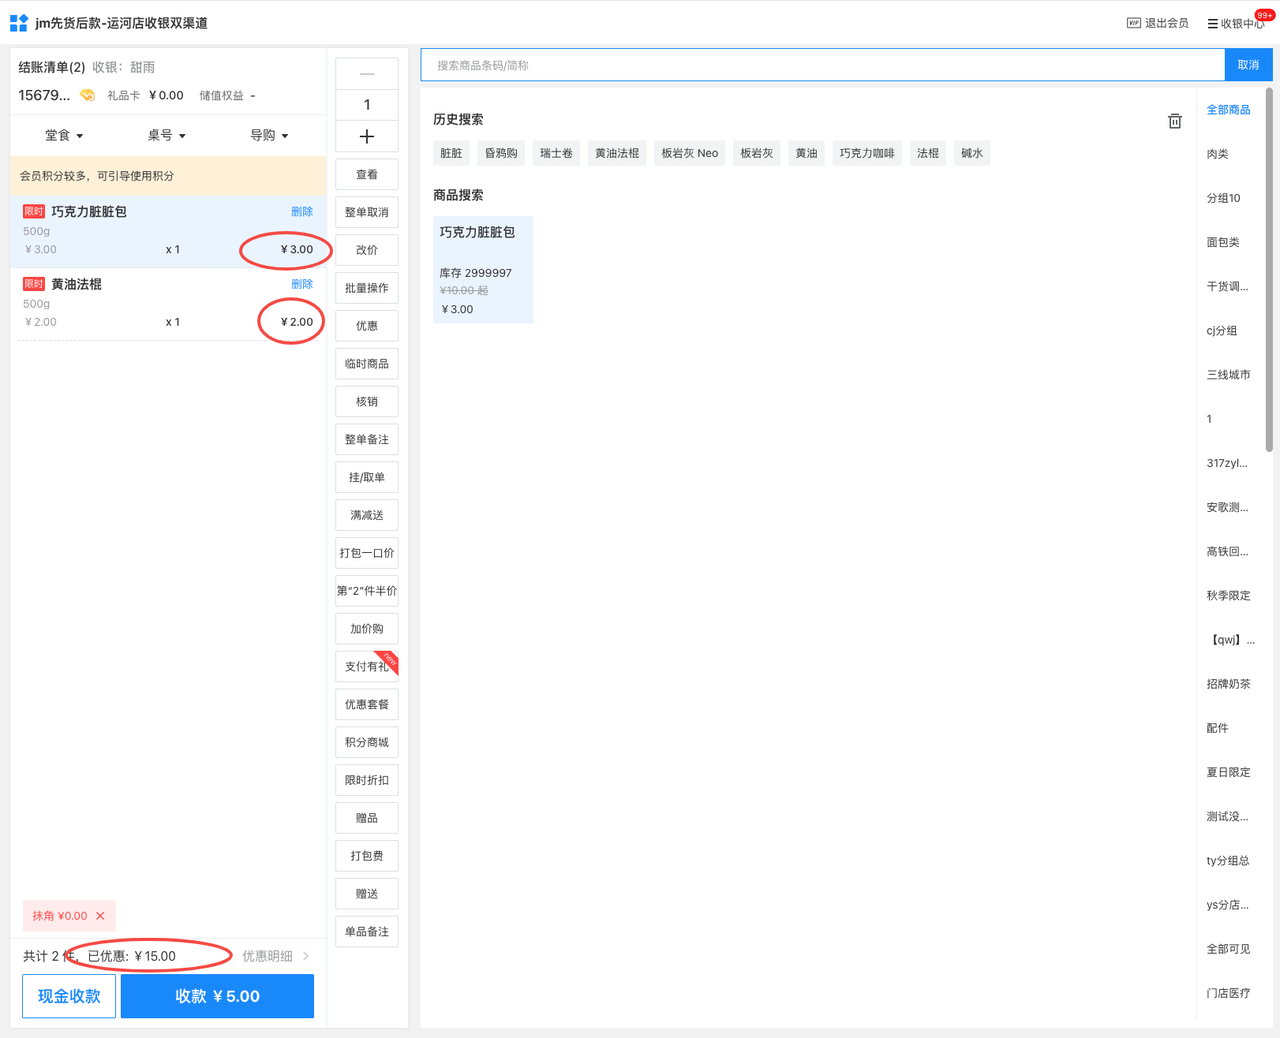This screenshot has height=1038, width=1280.
Task: Remove the 抹角 ¥0.00 tag
Action: click(x=100, y=916)
